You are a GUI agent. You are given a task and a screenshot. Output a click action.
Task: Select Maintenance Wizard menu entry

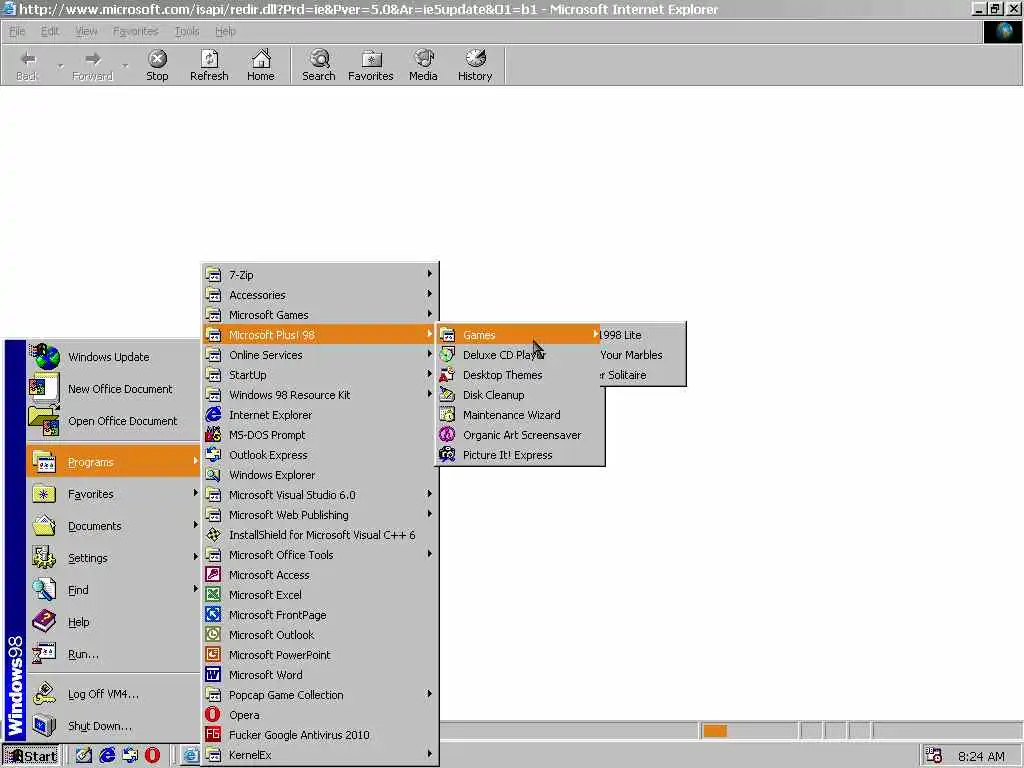(x=520, y=415)
